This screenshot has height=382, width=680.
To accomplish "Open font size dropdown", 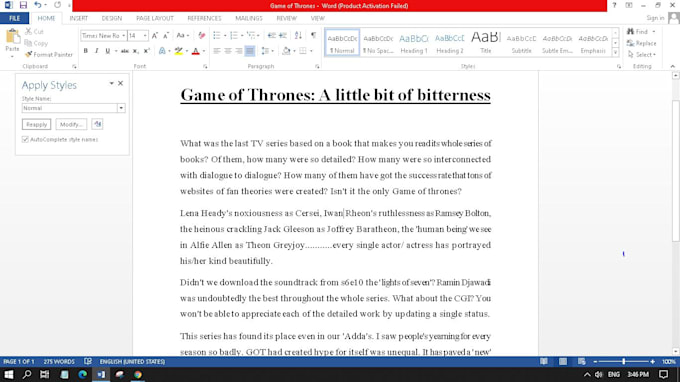I will click(x=145, y=36).
